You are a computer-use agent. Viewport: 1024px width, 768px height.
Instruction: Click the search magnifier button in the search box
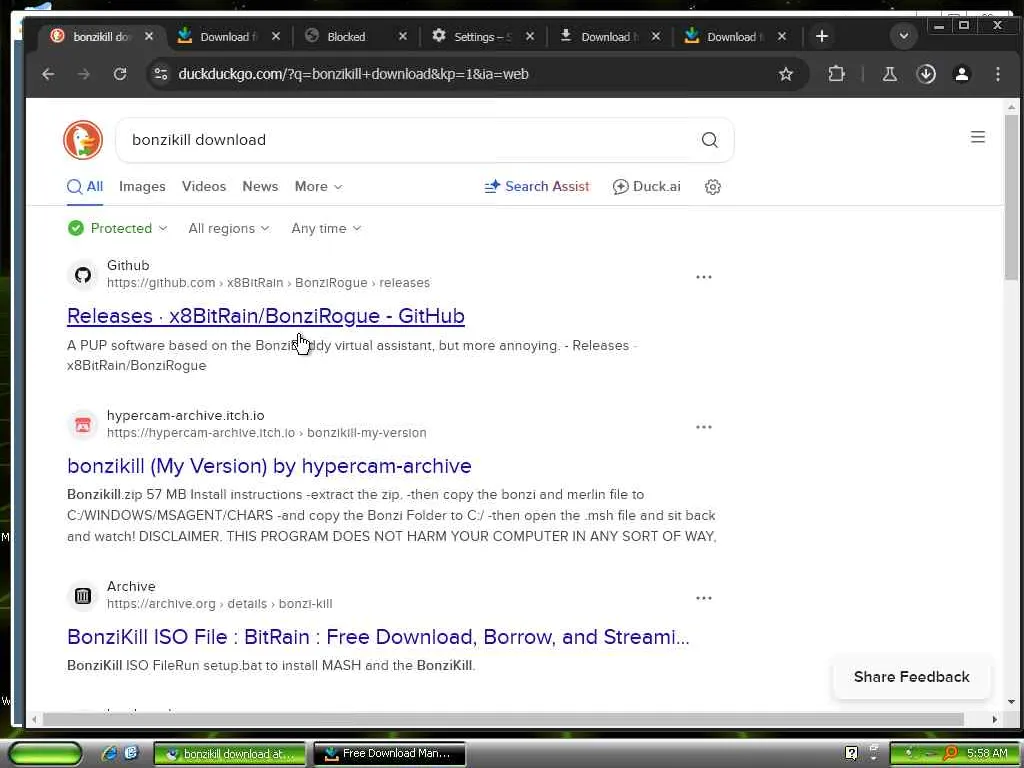tap(709, 140)
